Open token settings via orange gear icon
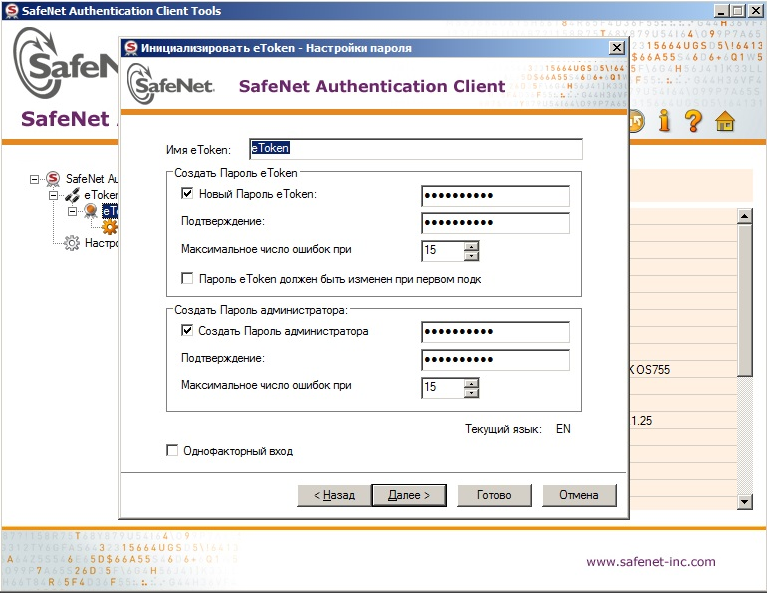This screenshot has height=593, width=767. coord(110,227)
